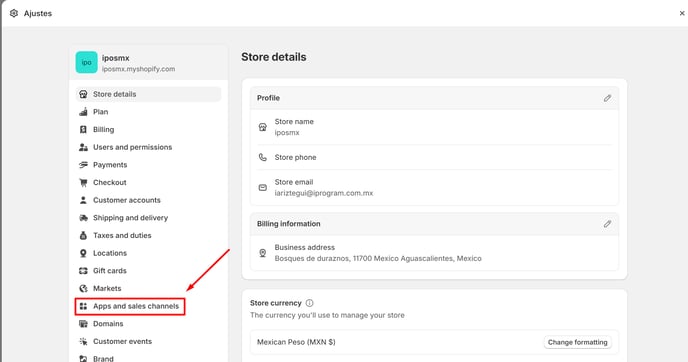This screenshot has width=688, height=362.
Task: Click the Store email envelope icon
Action: click(262, 187)
